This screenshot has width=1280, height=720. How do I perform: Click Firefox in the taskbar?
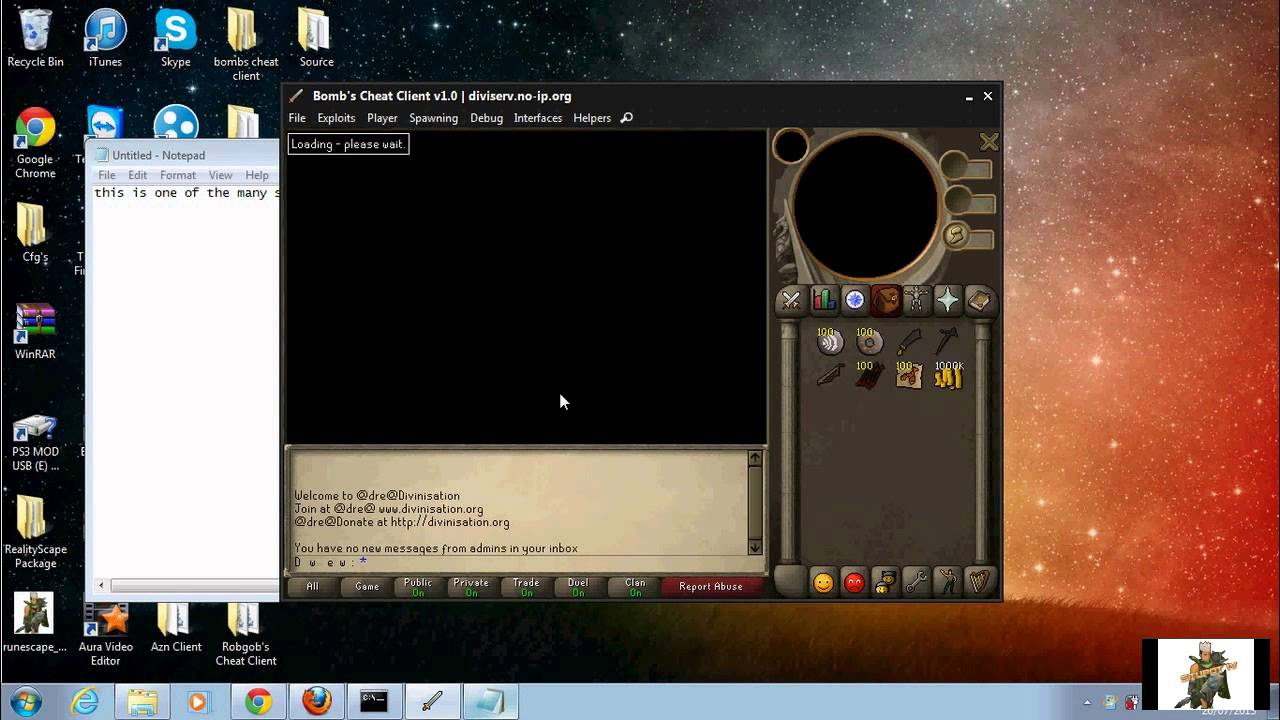point(316,702)
